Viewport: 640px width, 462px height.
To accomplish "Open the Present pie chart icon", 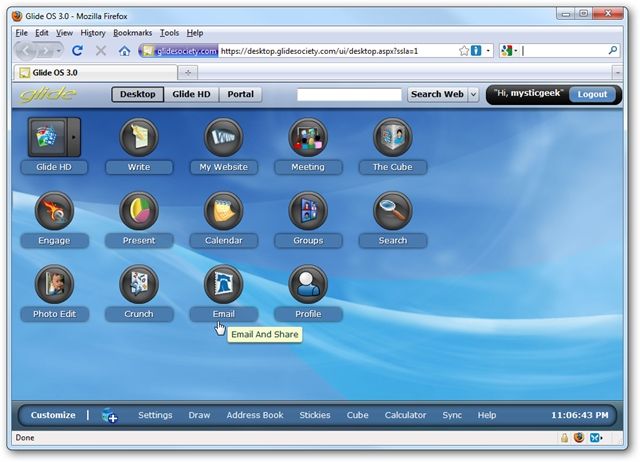I will [x=139, y=211].
